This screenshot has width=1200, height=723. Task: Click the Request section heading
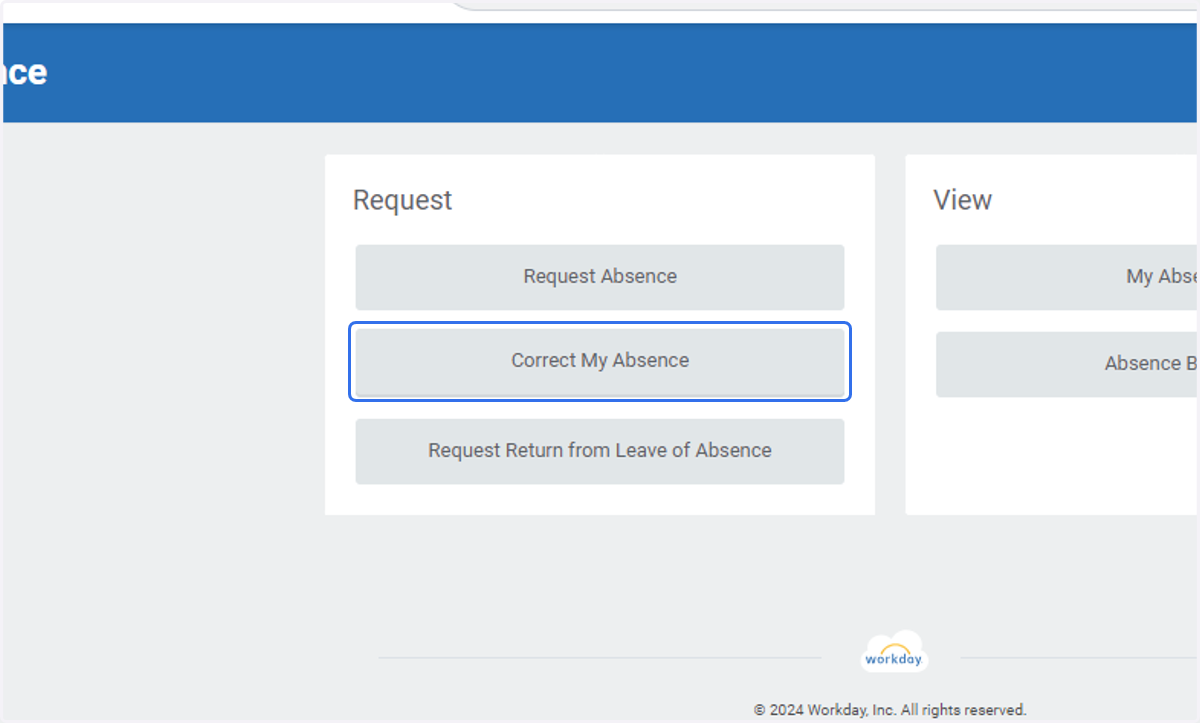click(402, 200)
